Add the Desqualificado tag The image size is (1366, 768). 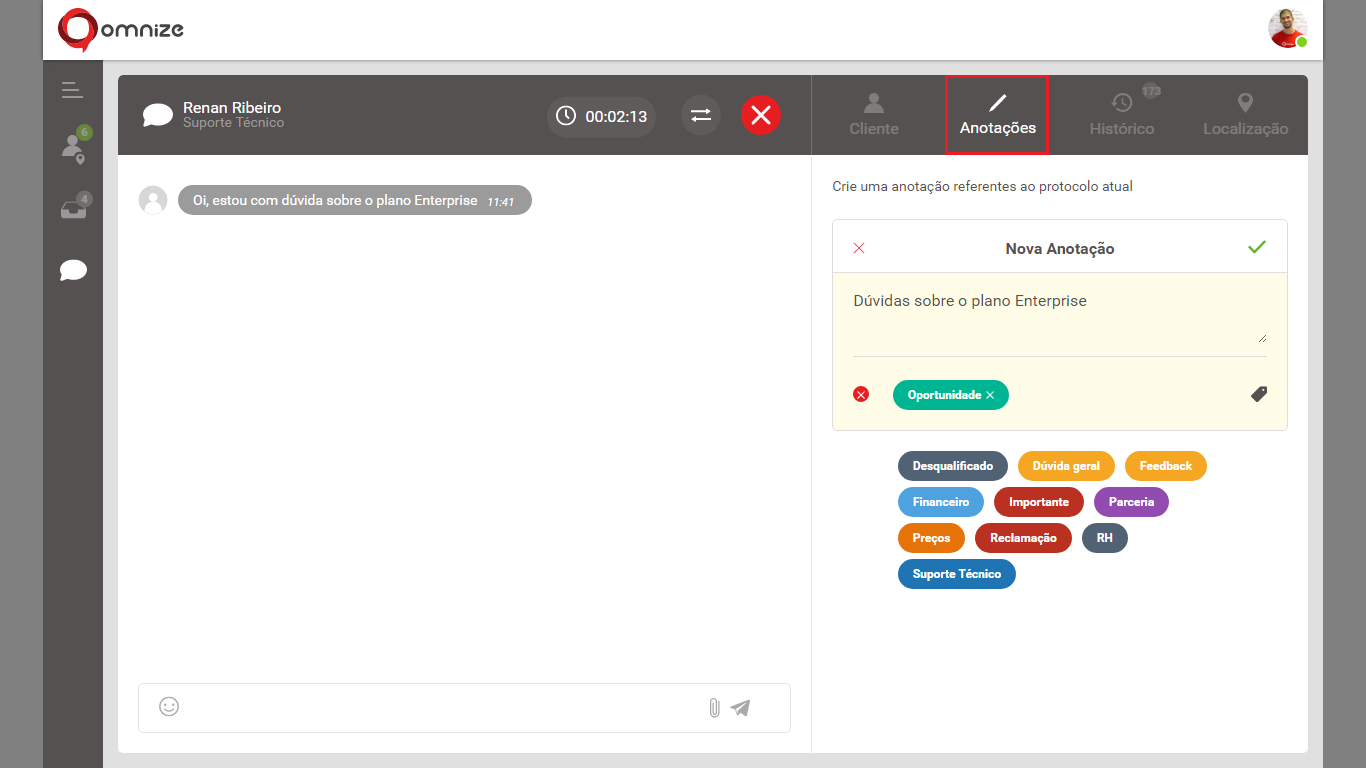953,466
